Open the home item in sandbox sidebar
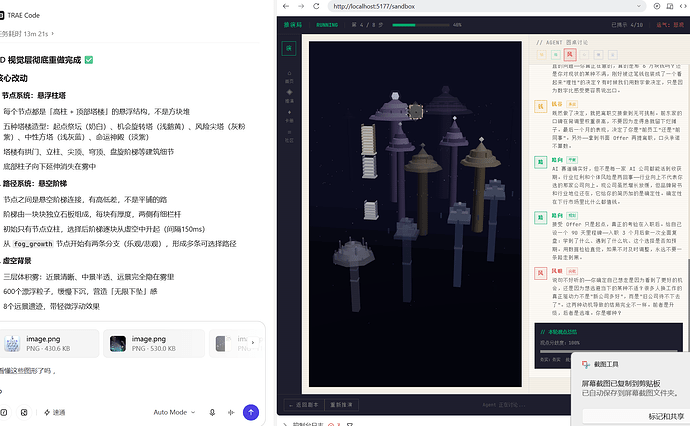This screenshot has height=426, width=690. (289, 77)
